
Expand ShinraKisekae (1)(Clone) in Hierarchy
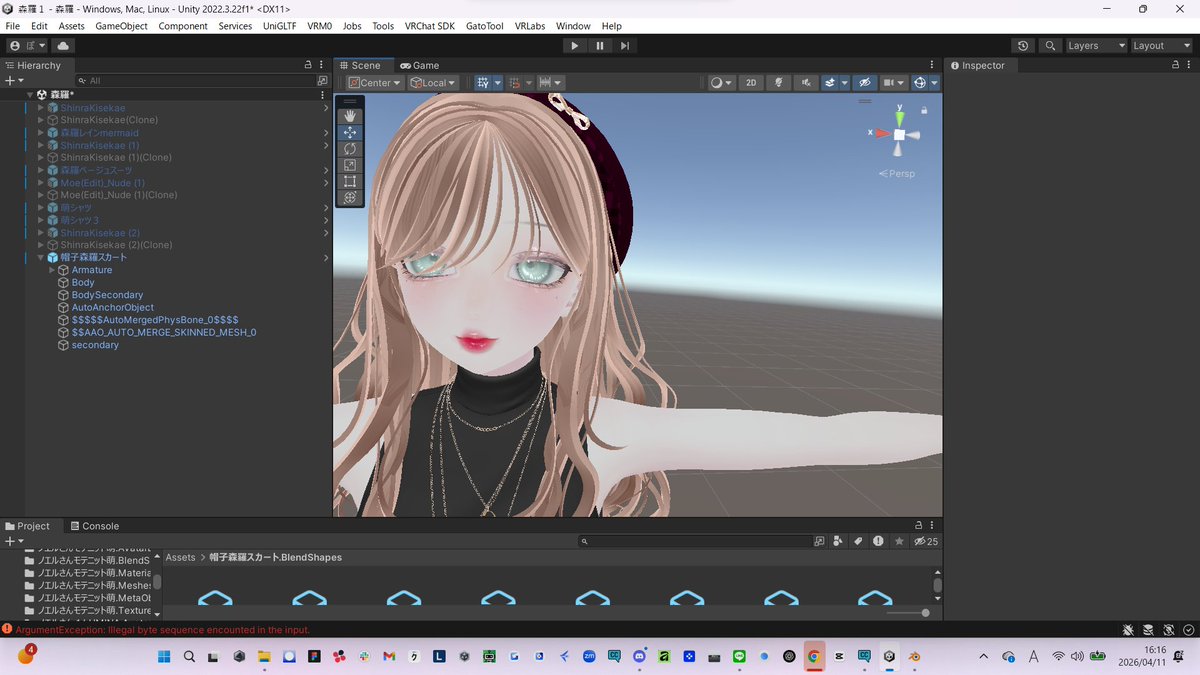[x=41, y=157]
